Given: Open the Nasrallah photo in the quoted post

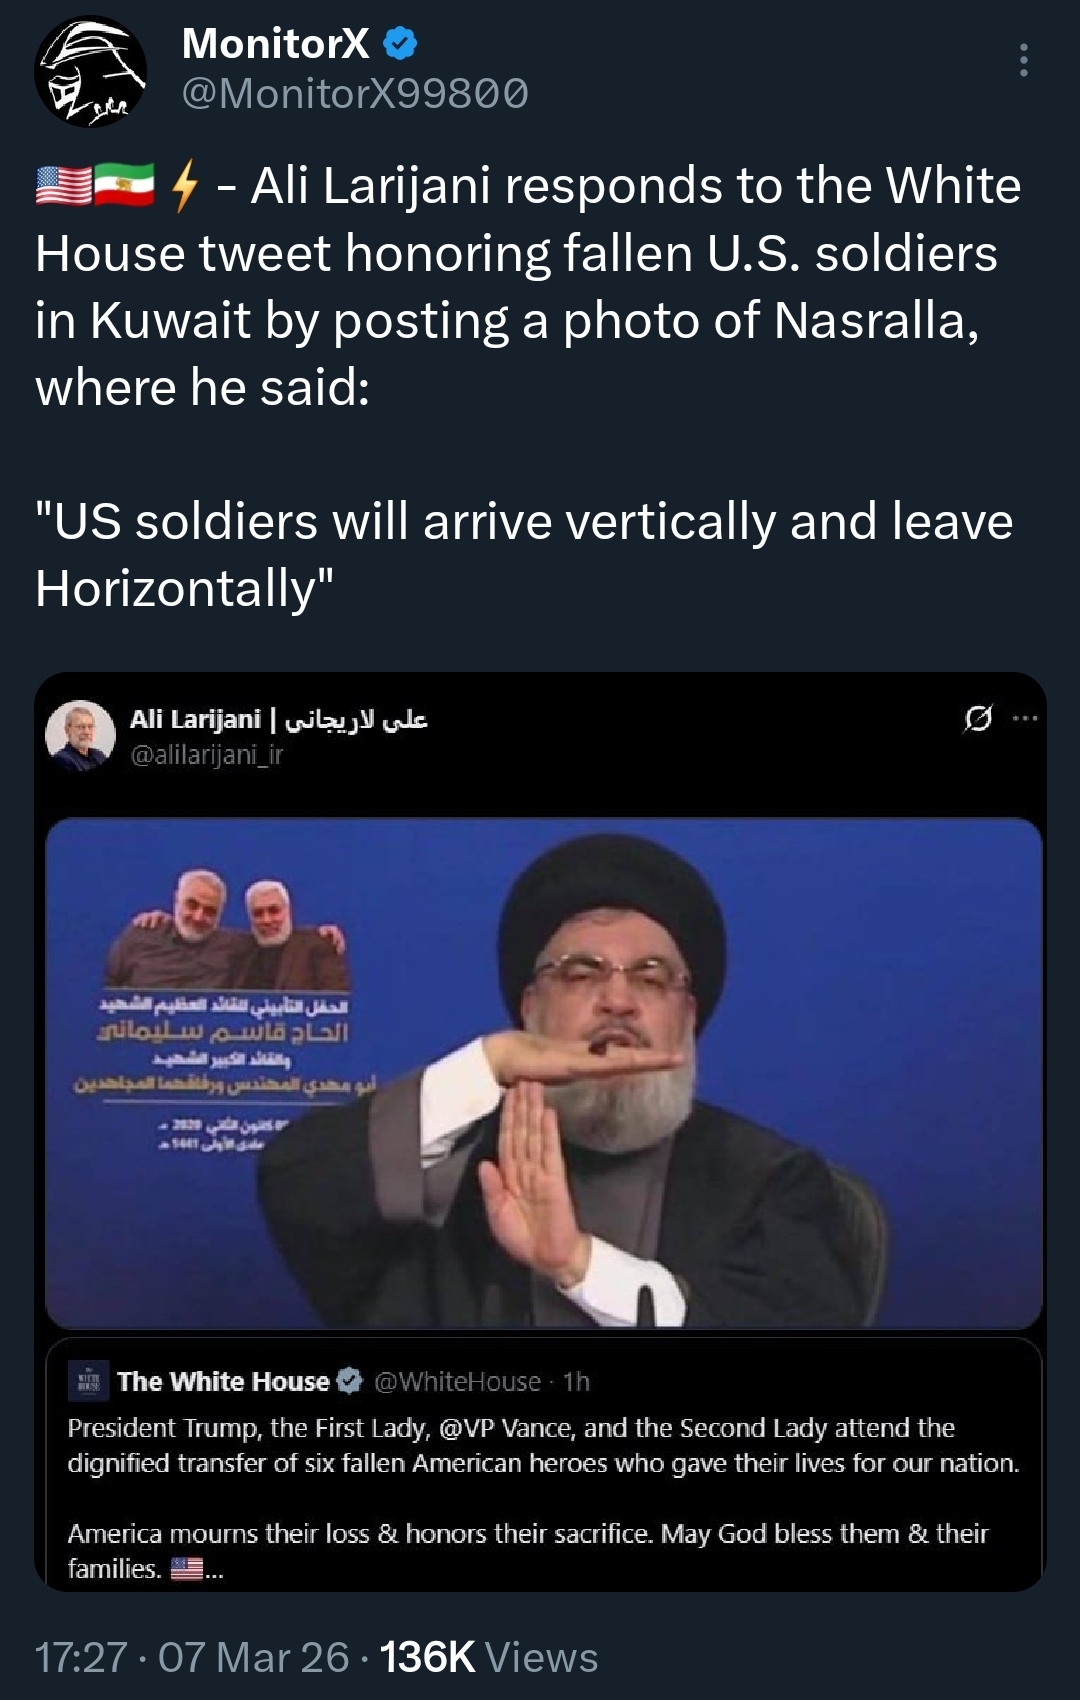Looking at the screenshot, I should coord(544,1073).
